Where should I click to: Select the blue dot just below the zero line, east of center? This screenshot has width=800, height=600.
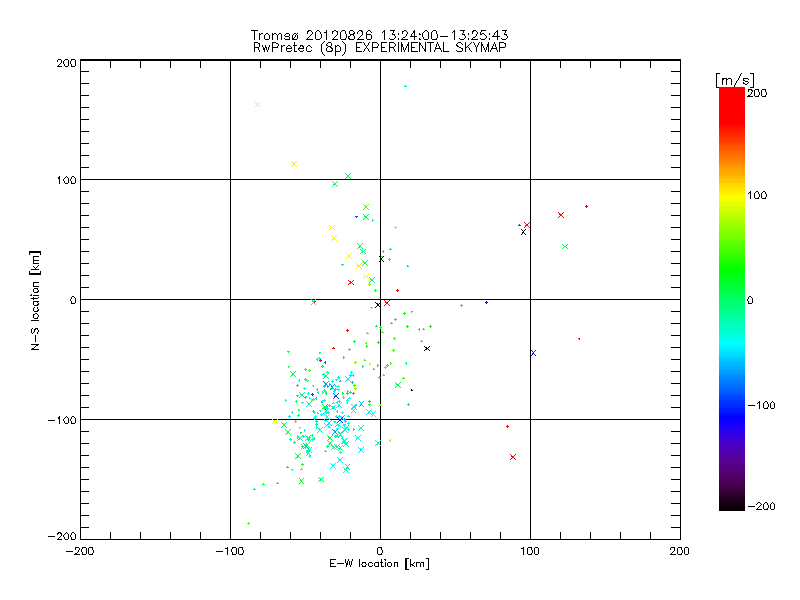[486, 303]
